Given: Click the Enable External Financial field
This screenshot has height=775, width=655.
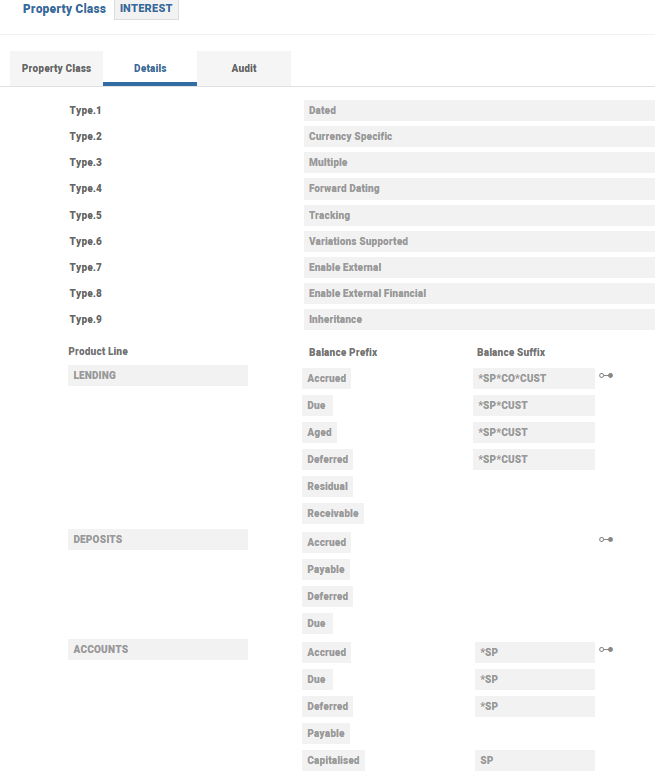Looking at the screenshot, I should pos(478,294).
